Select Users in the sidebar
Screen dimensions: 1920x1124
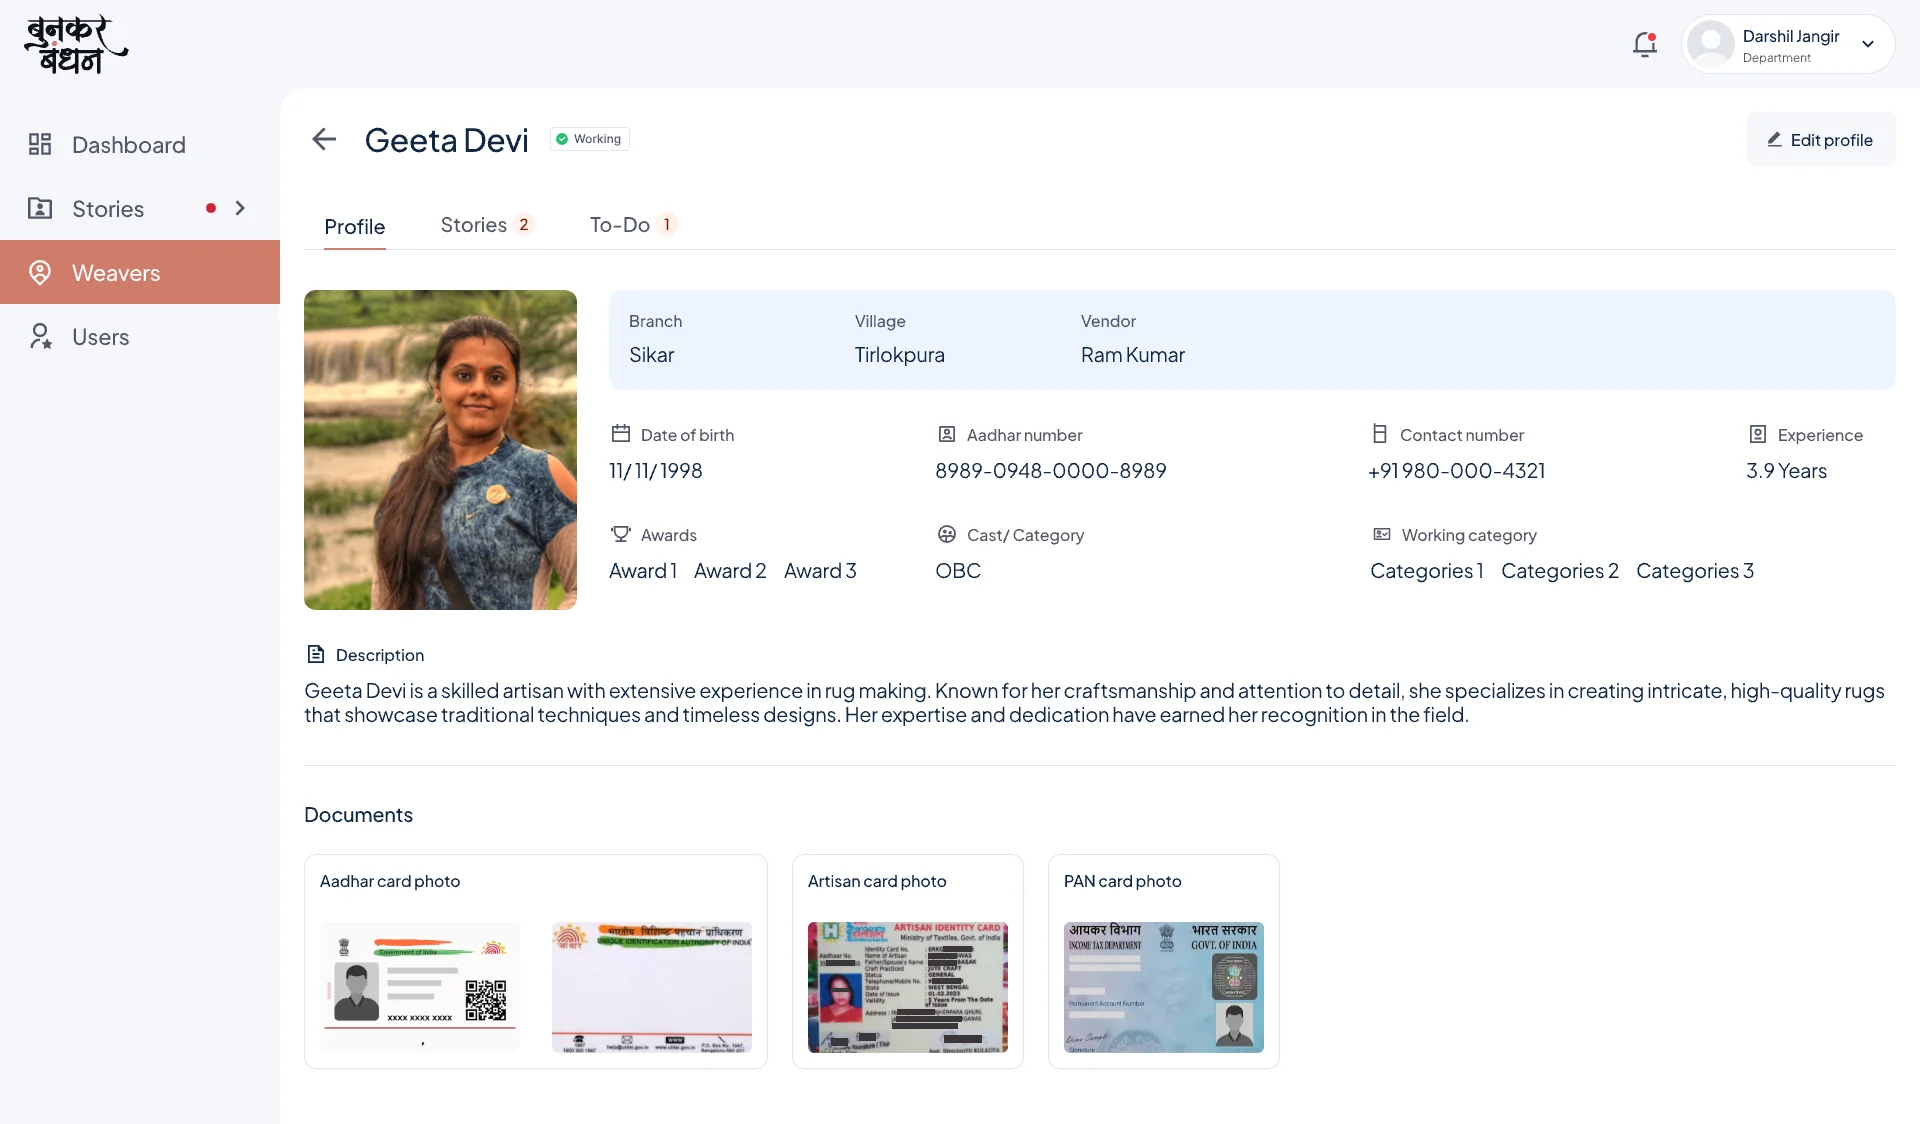[140, 336]
